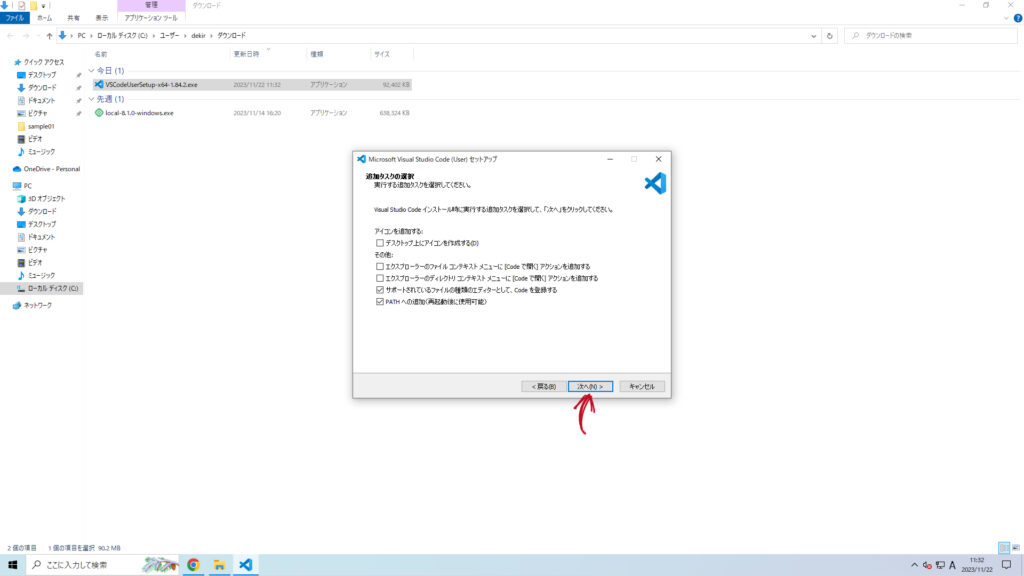
Task: Go up one folder level
Action: (x=49, y=36)
